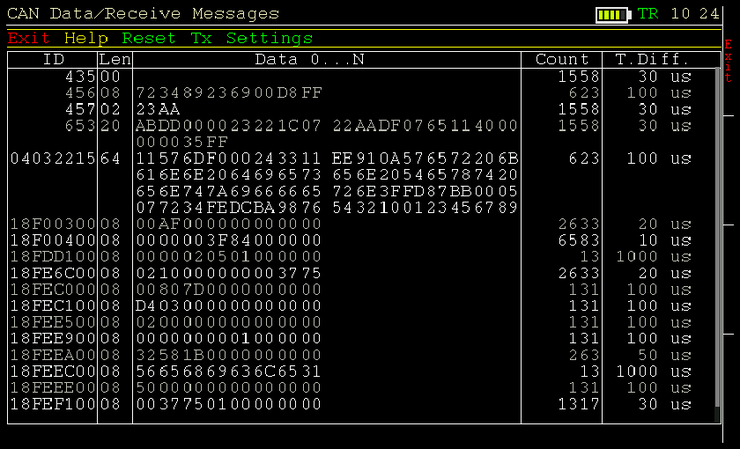
Task: Click the green TR status indicator
Action: pyautogui.click(x=648, y=14)
